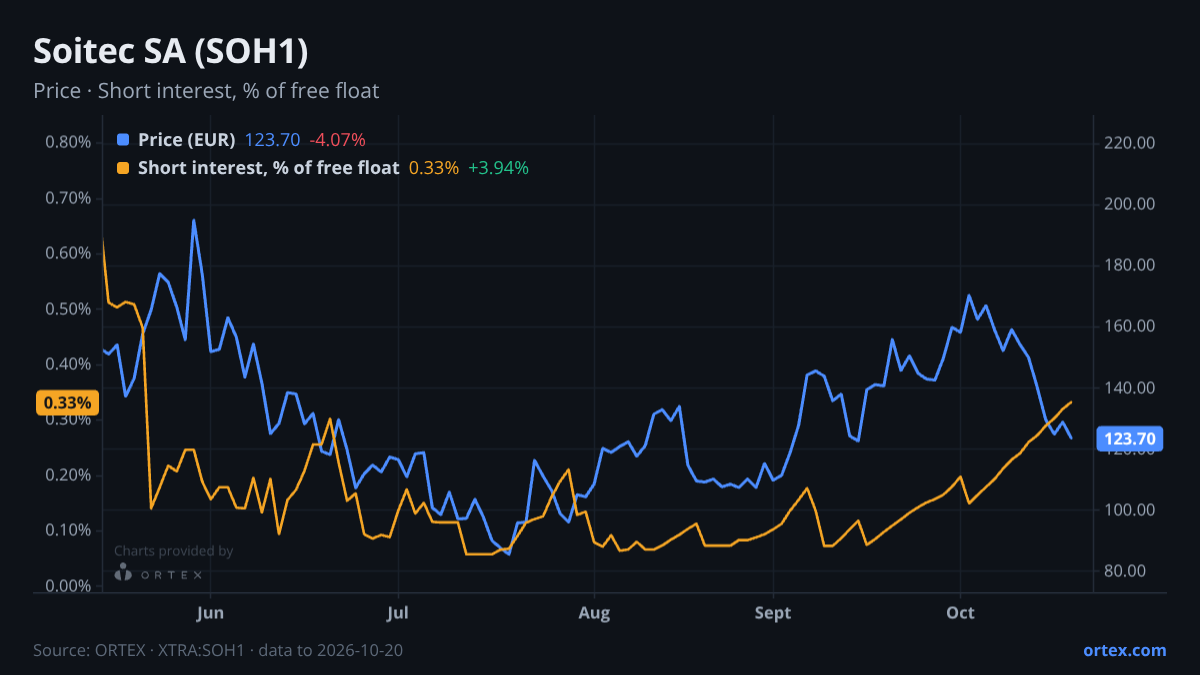
Task: Select the Short interest, % of free float legend label
Action: [x=269, y=168]
